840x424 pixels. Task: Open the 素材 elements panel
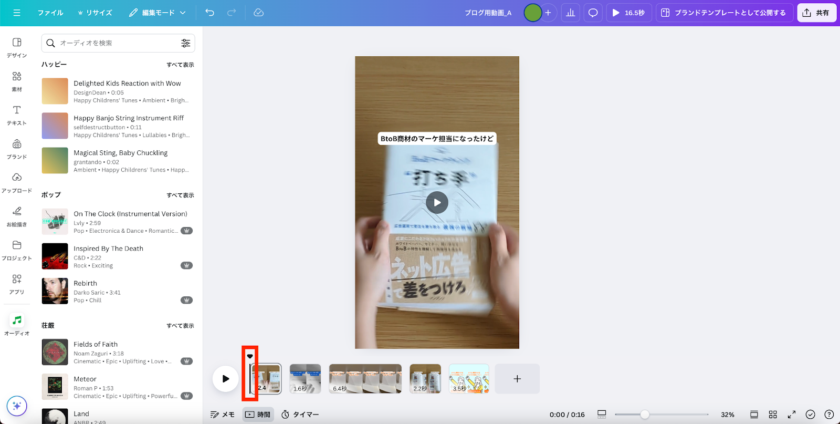(x=17, y=80)
